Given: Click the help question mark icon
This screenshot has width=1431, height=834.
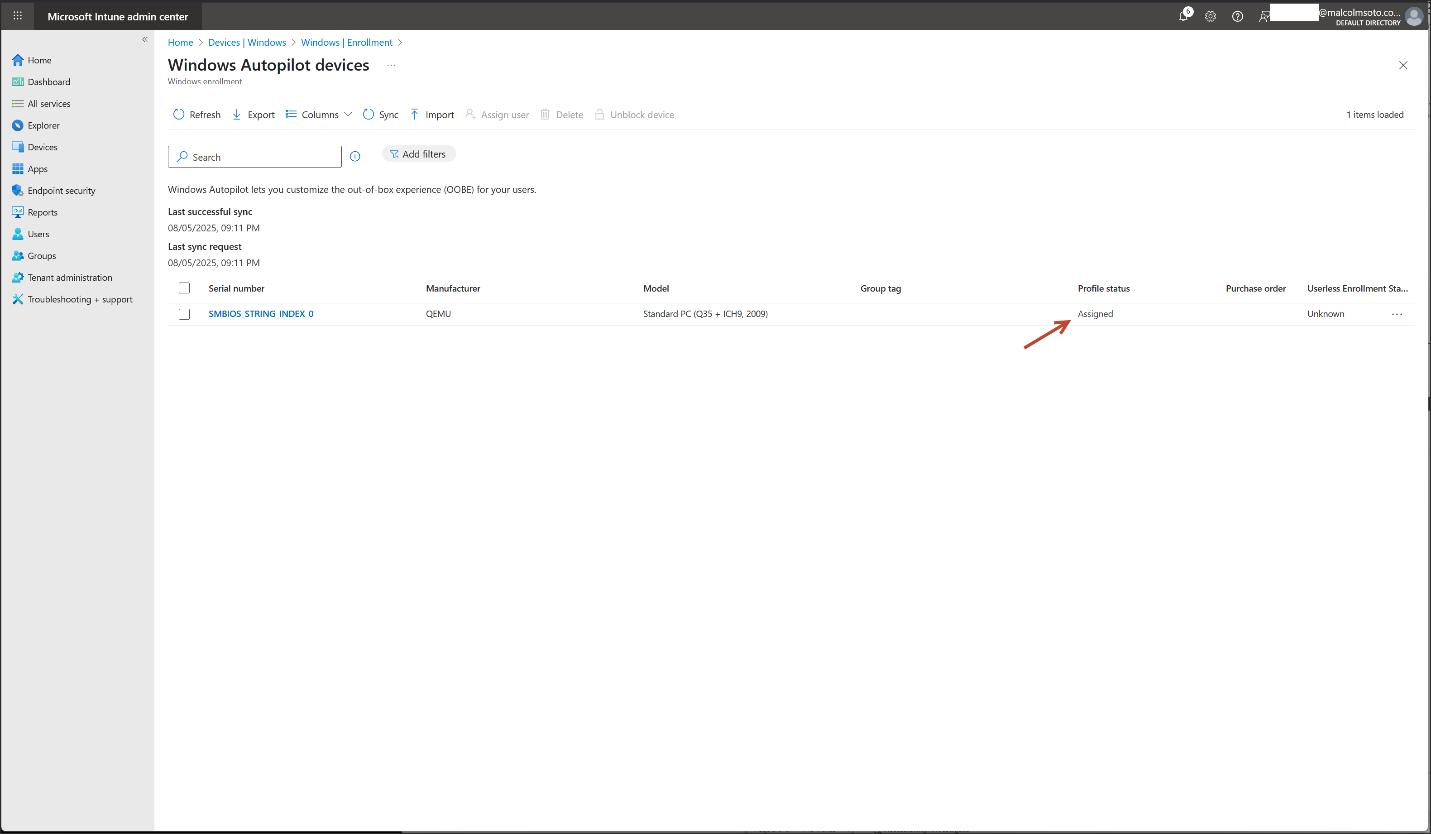Looking at the screenshot, I should (x=1237, y=16).
